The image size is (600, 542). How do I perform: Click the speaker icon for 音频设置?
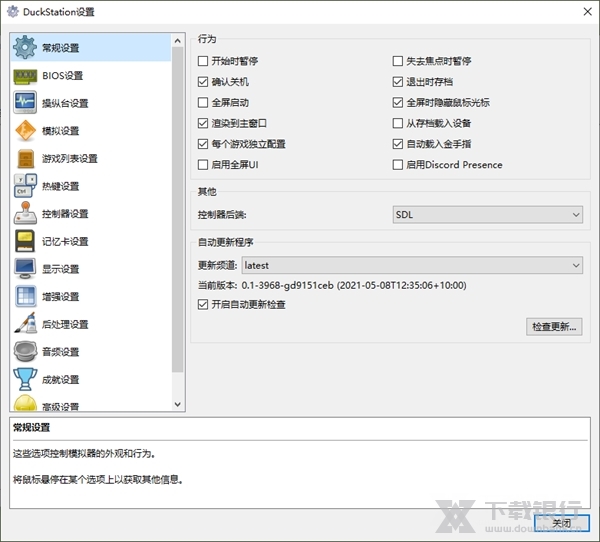[25, 351]
